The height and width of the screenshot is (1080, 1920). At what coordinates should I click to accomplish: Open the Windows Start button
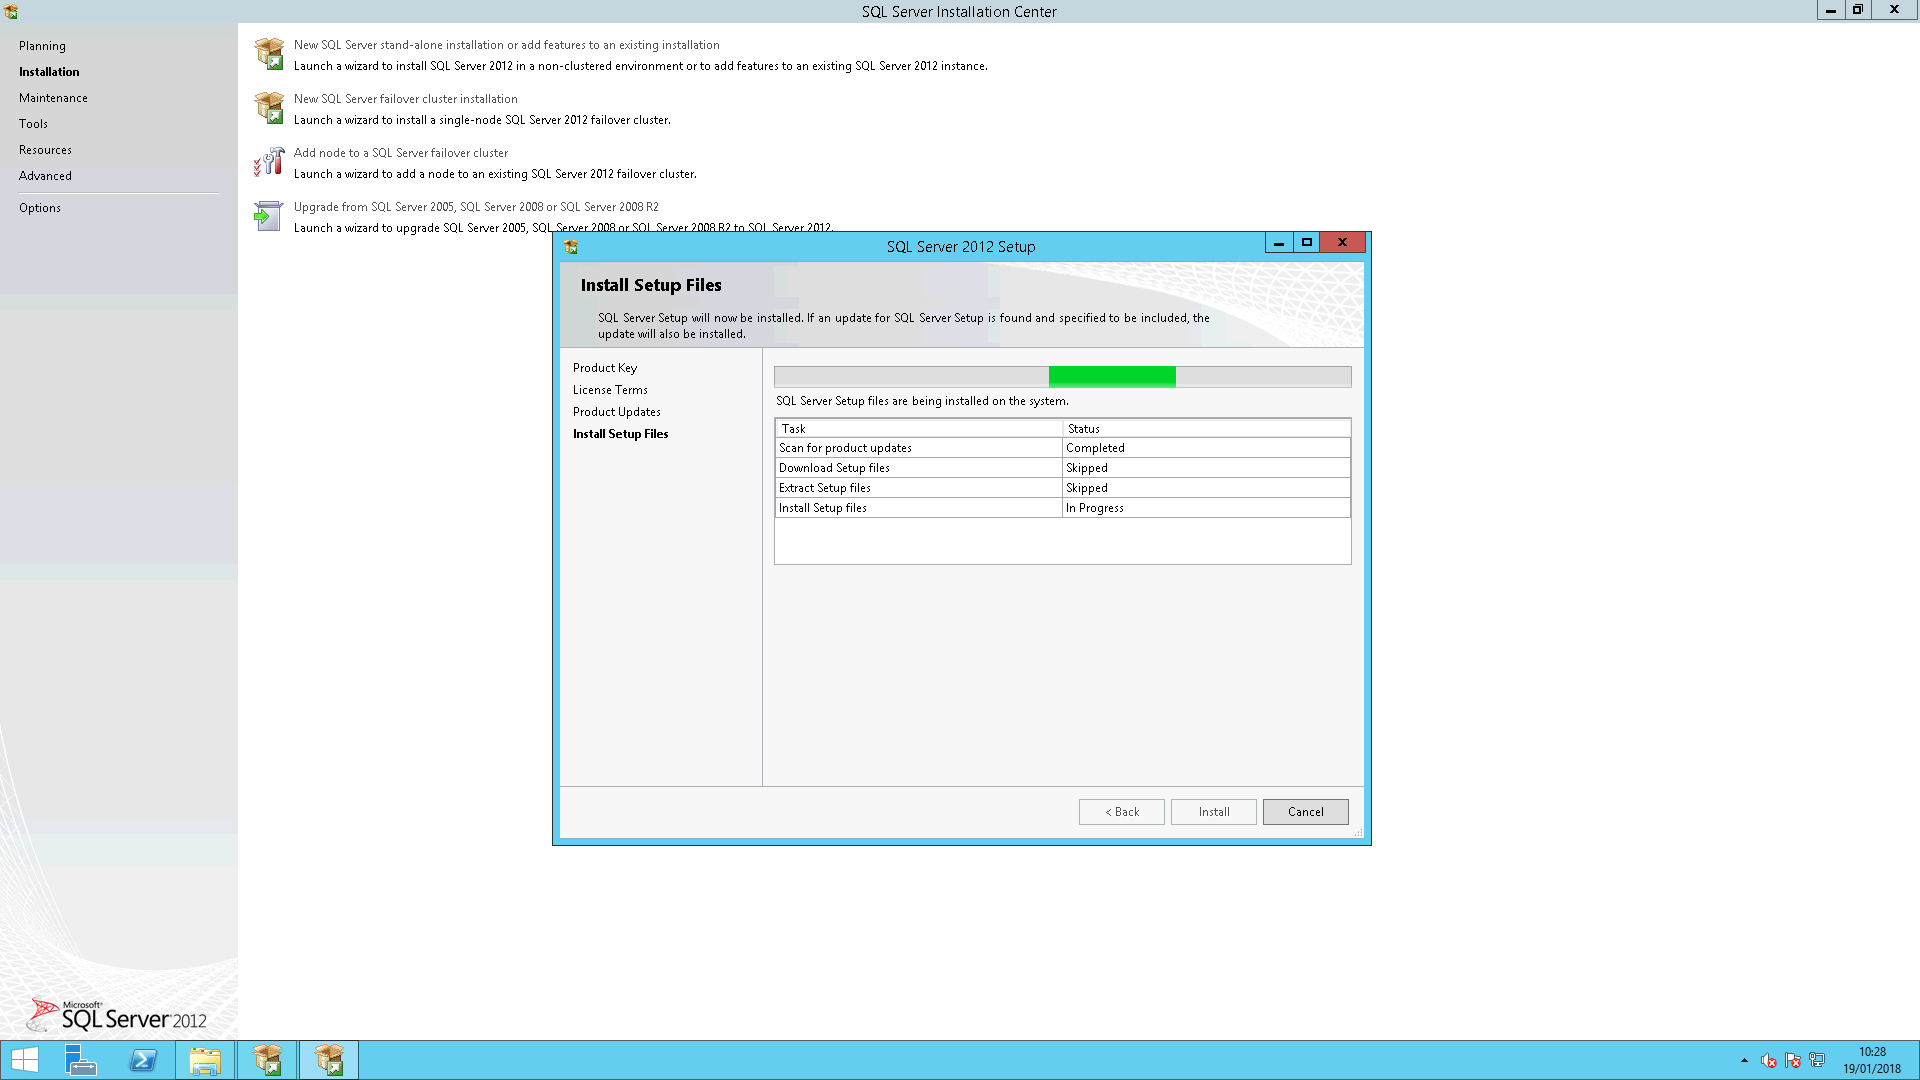click(x=25, y=1060)
